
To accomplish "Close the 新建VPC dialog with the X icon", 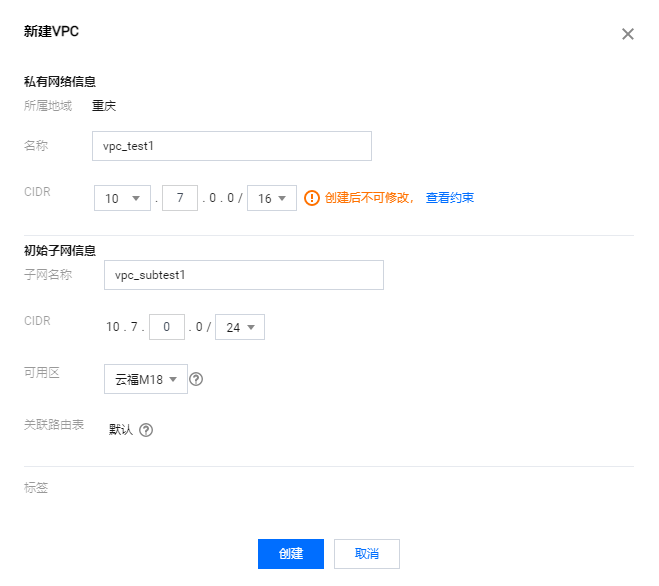I will pyautogui.click(x=628, y=34).
